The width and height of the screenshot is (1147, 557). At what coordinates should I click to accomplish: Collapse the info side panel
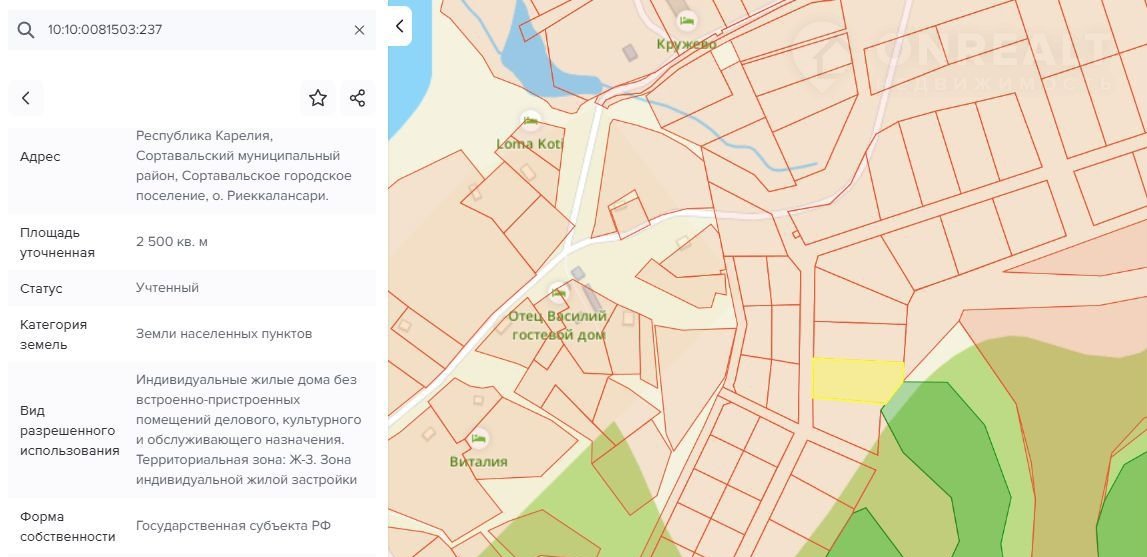click(x=399, y=26)
